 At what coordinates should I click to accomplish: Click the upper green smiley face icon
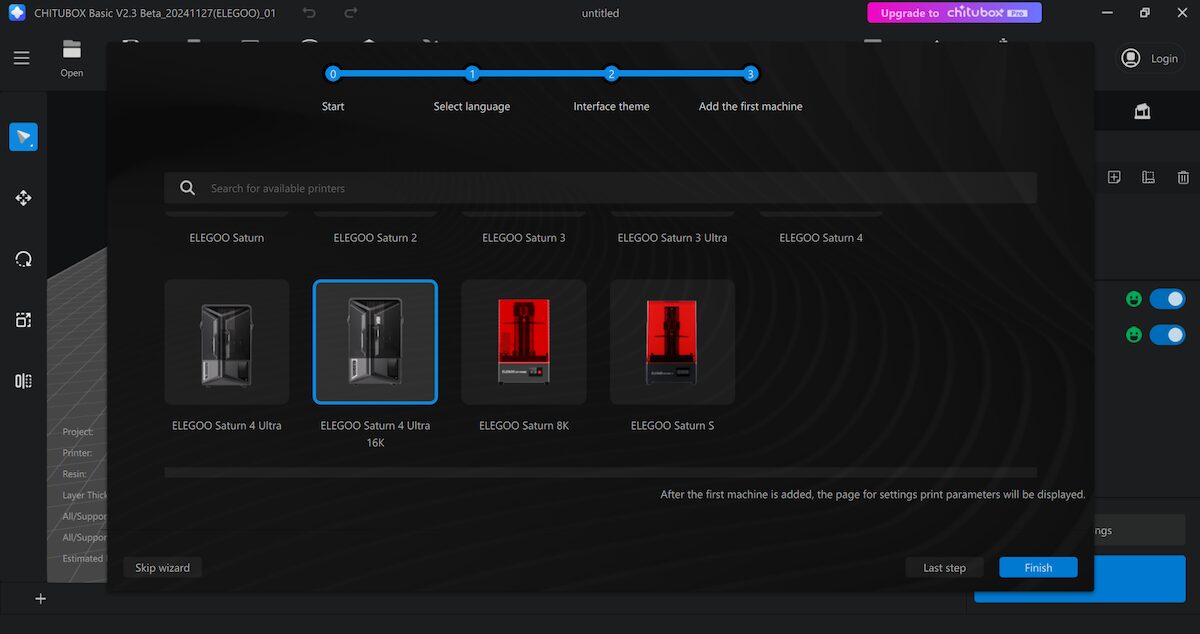1134,299
